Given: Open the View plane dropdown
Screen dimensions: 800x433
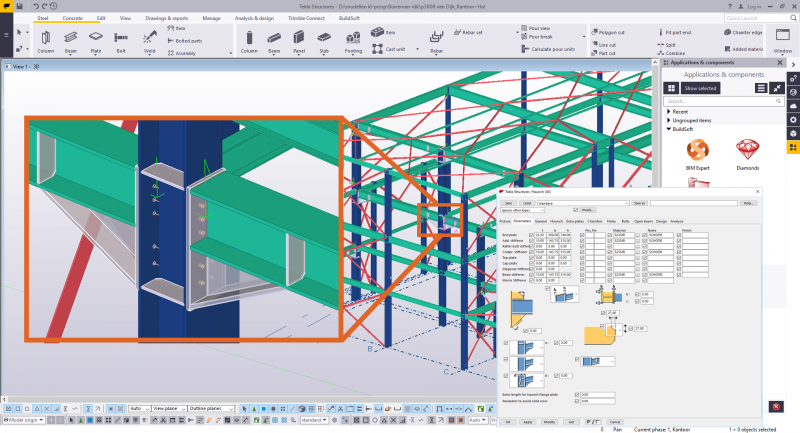Looking at the screenshot, I should (169, 409).
